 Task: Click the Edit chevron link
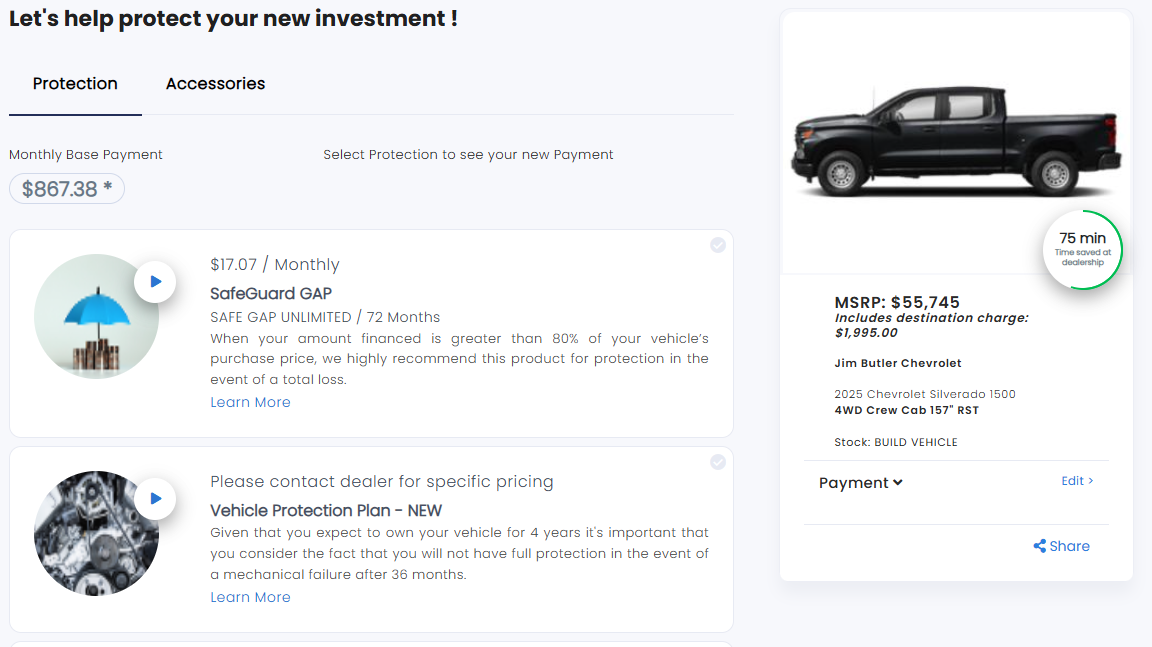[x=1077, y=481]
